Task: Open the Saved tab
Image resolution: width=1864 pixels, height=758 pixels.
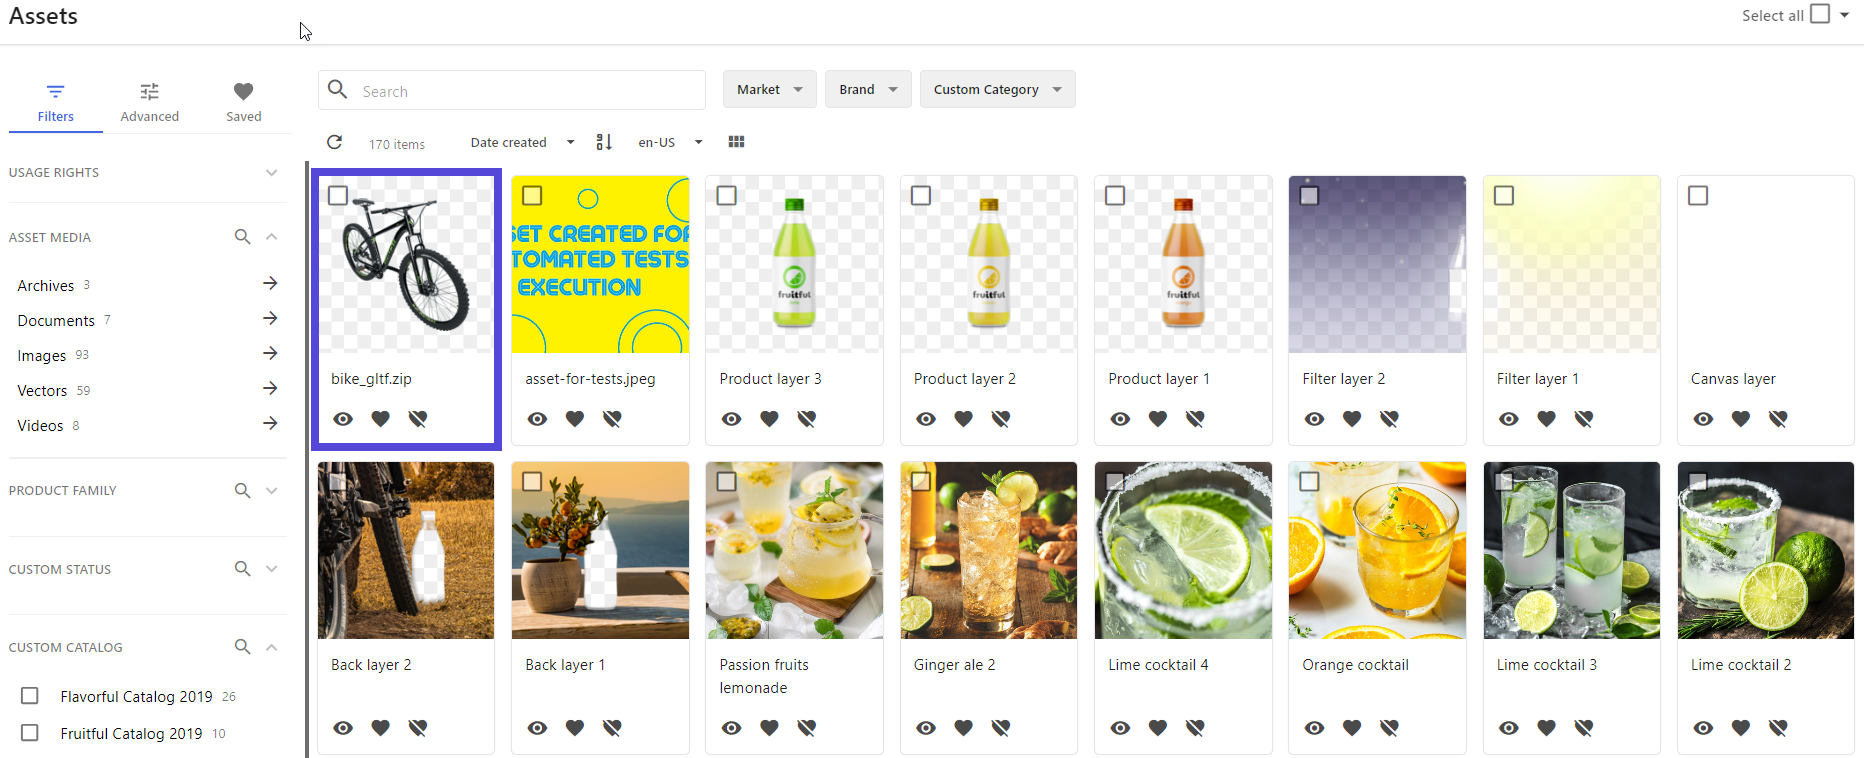Action: click(243, 103)
